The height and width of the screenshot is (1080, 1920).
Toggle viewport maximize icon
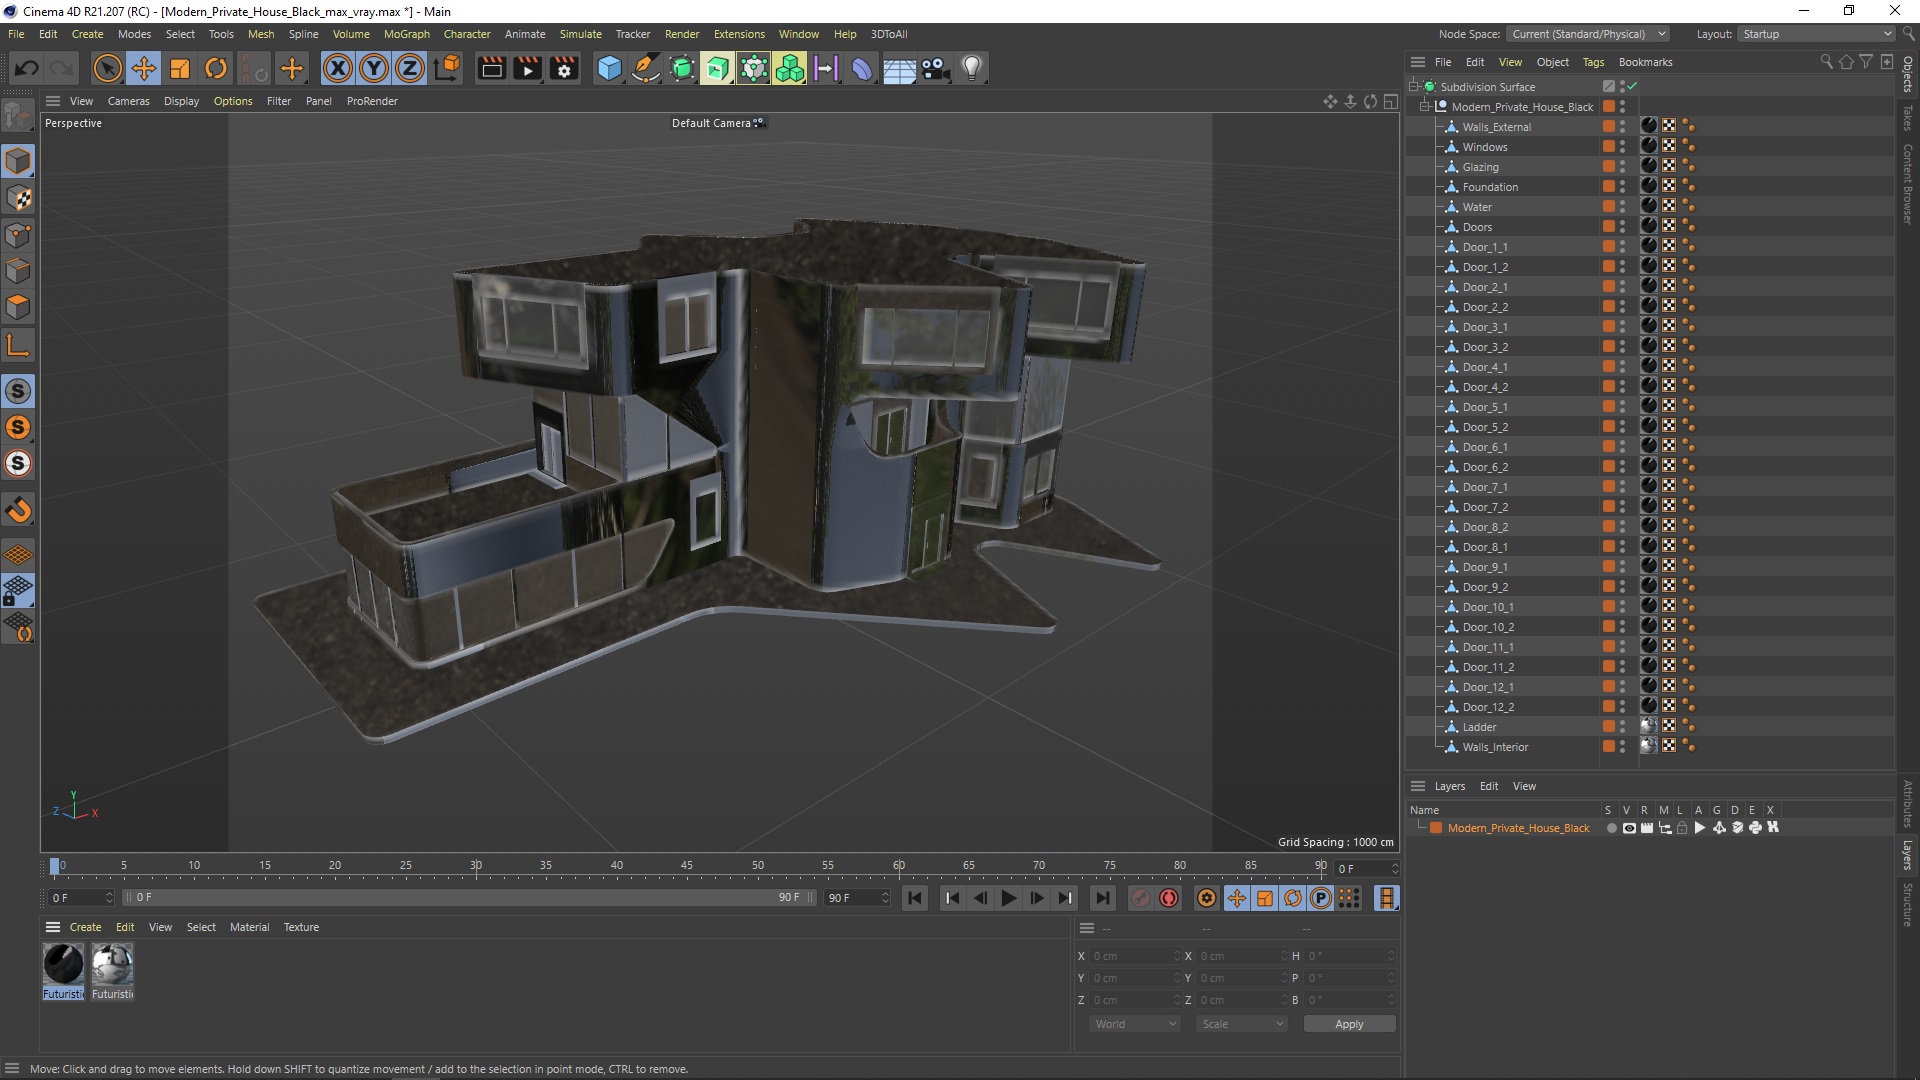[x=1390, y=101]
